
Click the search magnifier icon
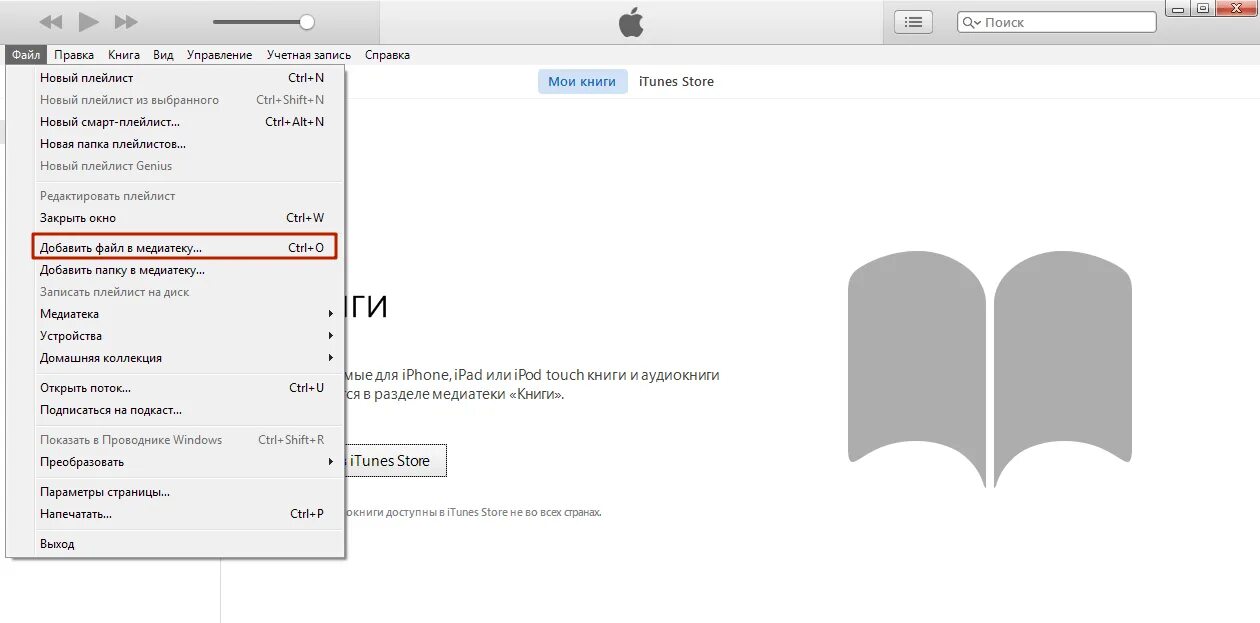(x=972, y=22)
